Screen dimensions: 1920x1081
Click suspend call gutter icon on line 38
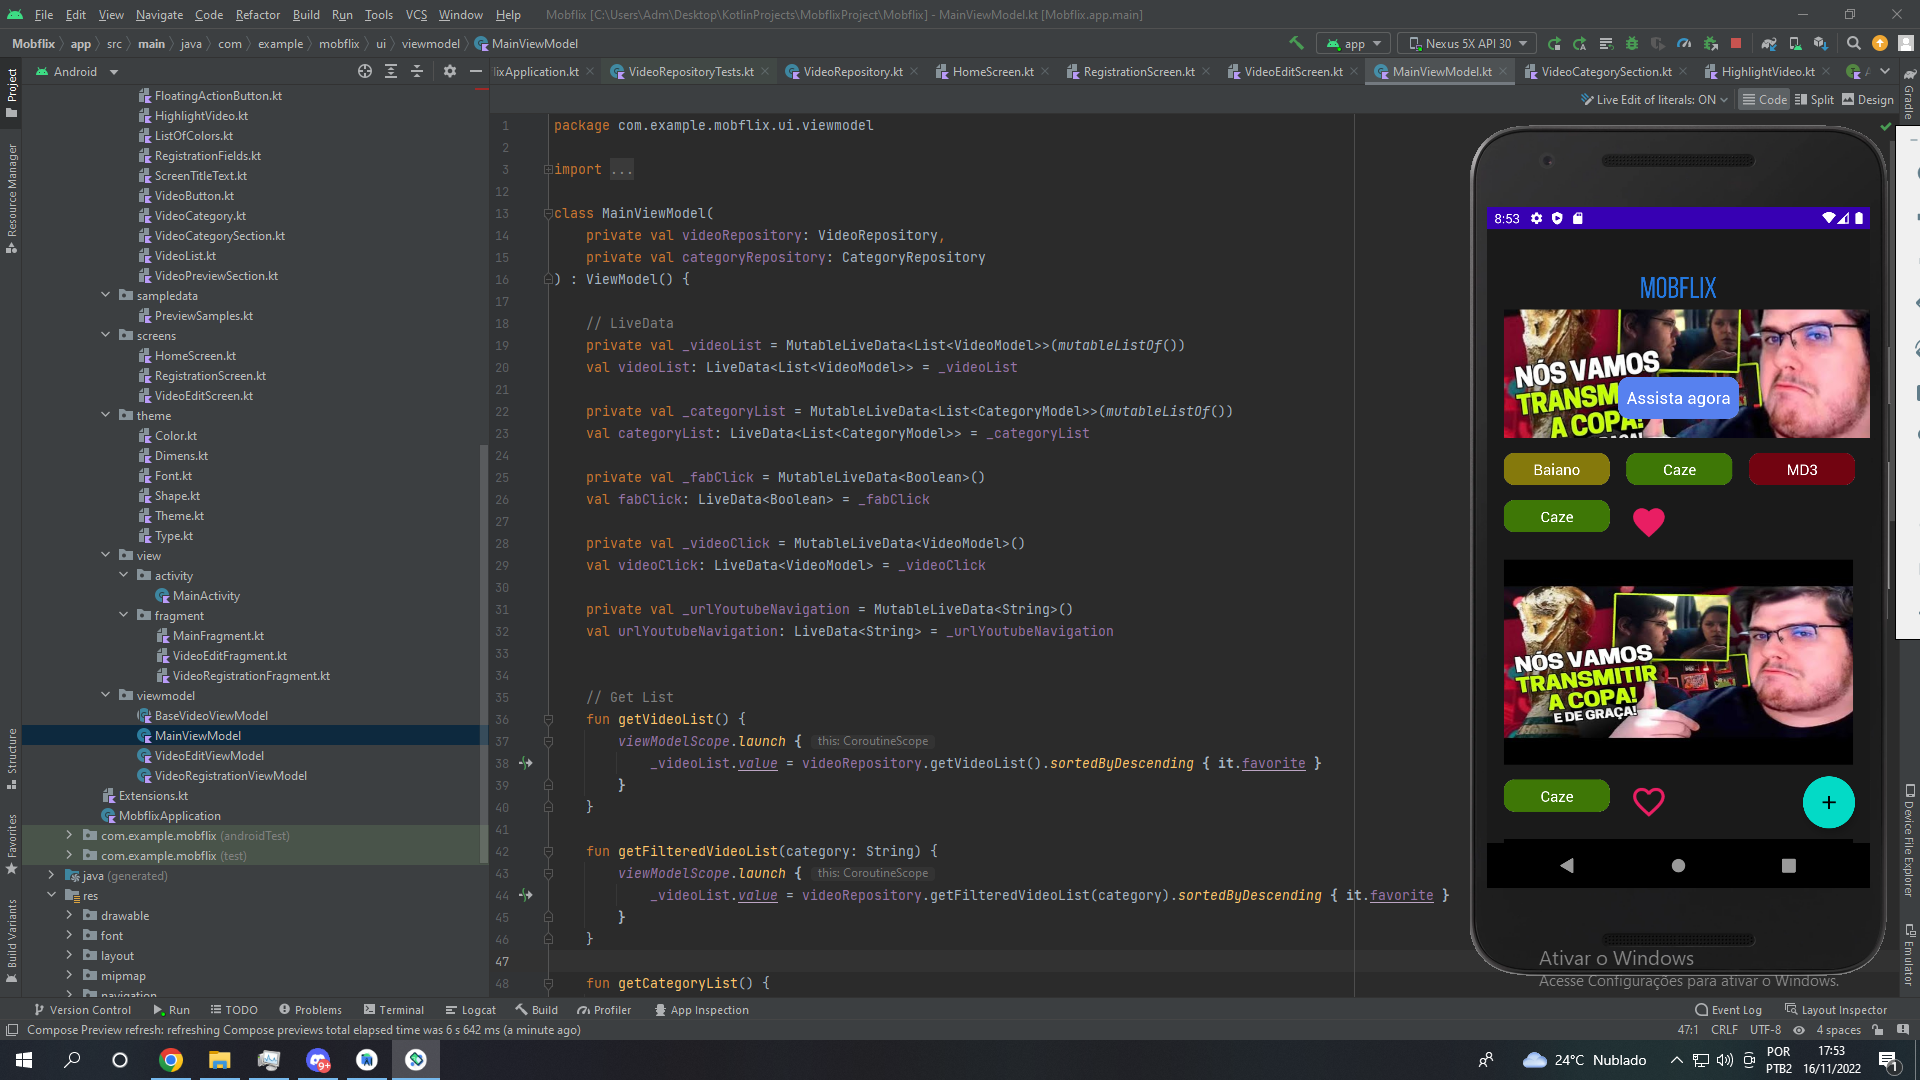click(526, 763)
